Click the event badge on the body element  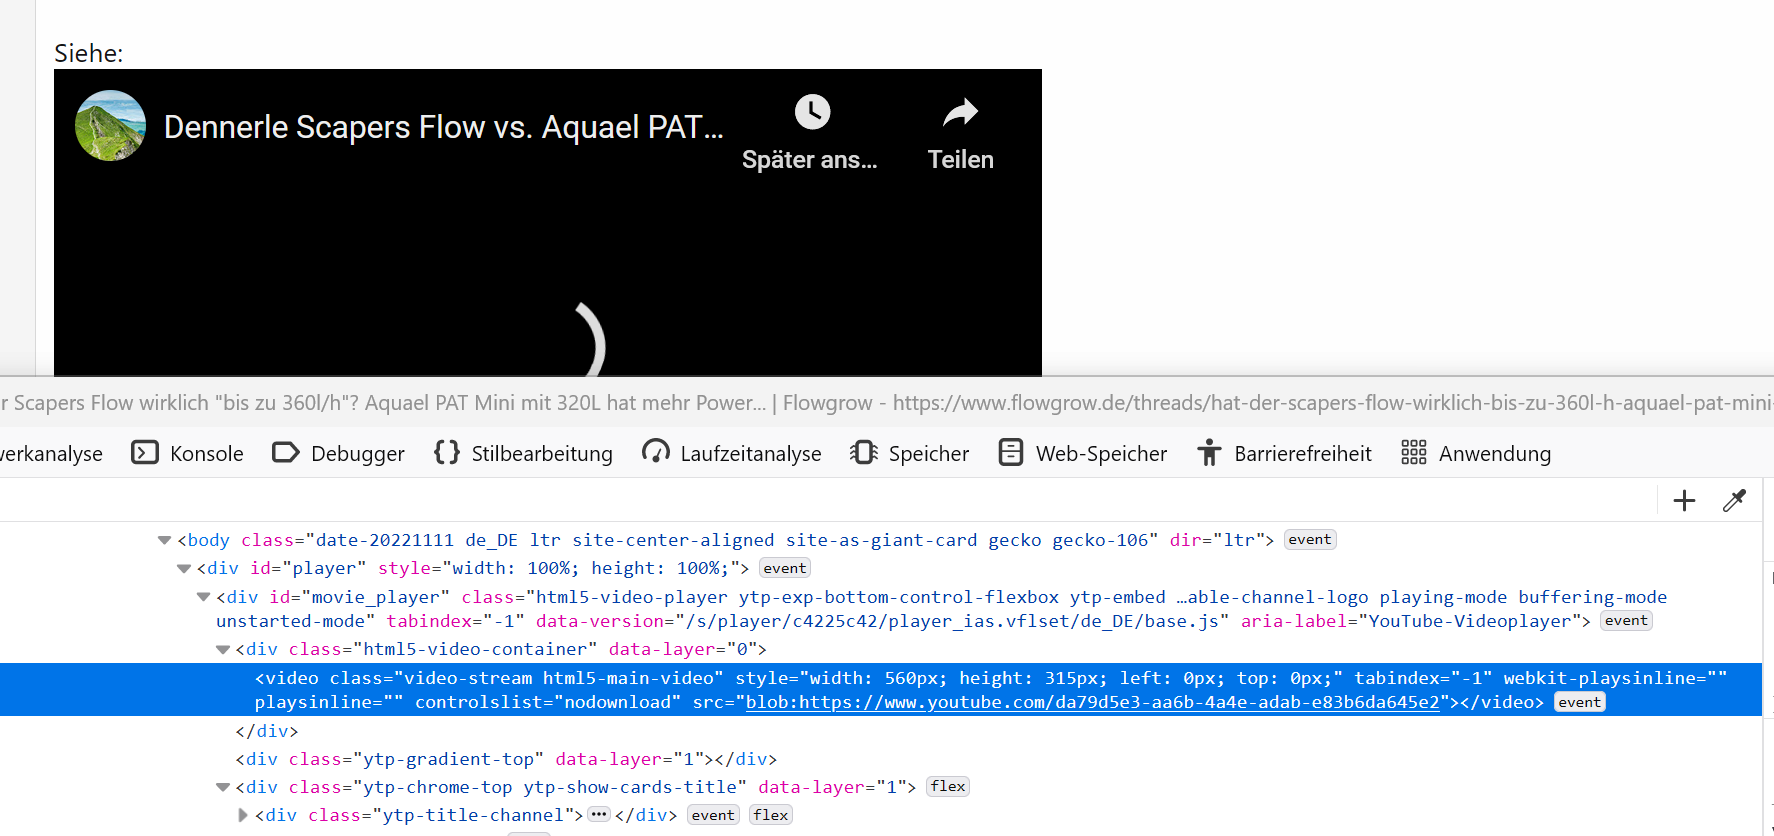1310,540
